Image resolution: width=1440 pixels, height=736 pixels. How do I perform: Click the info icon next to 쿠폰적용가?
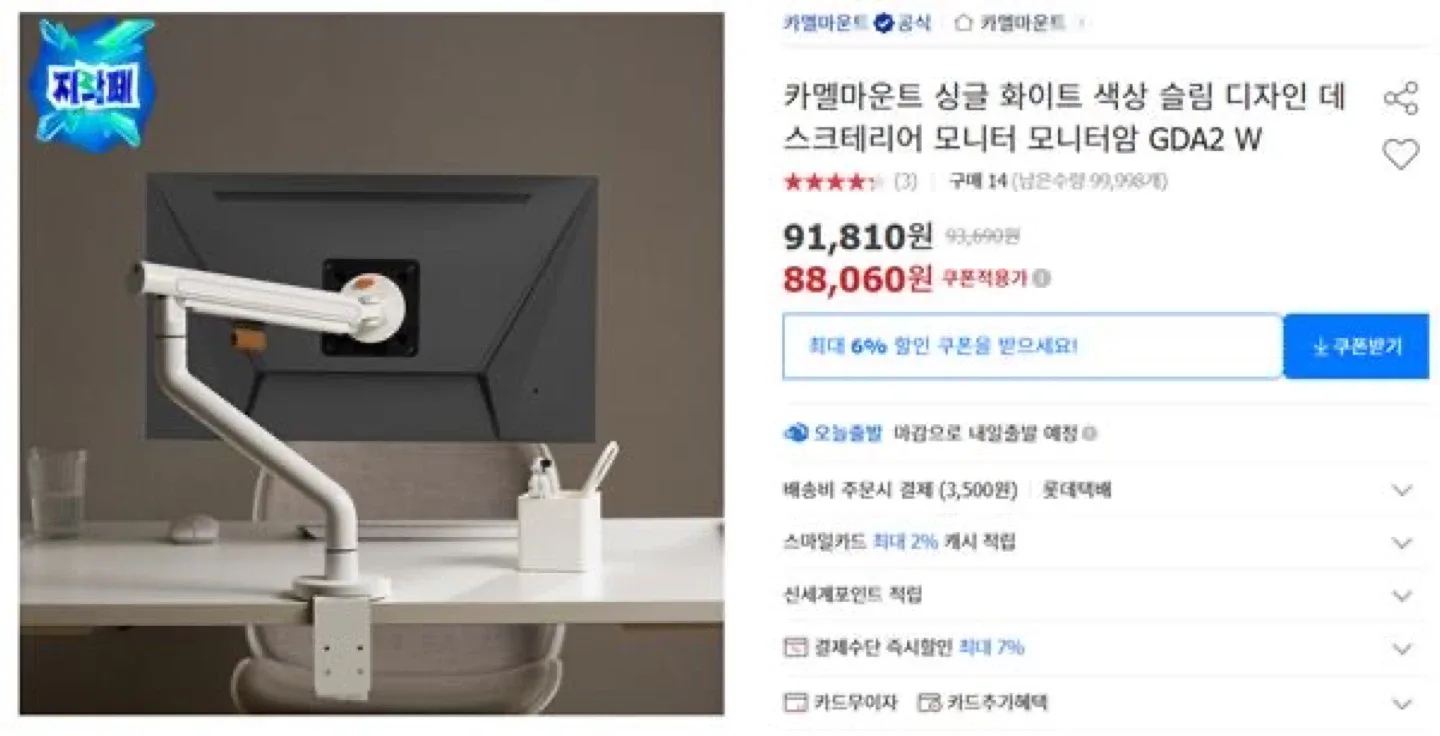1041,279
